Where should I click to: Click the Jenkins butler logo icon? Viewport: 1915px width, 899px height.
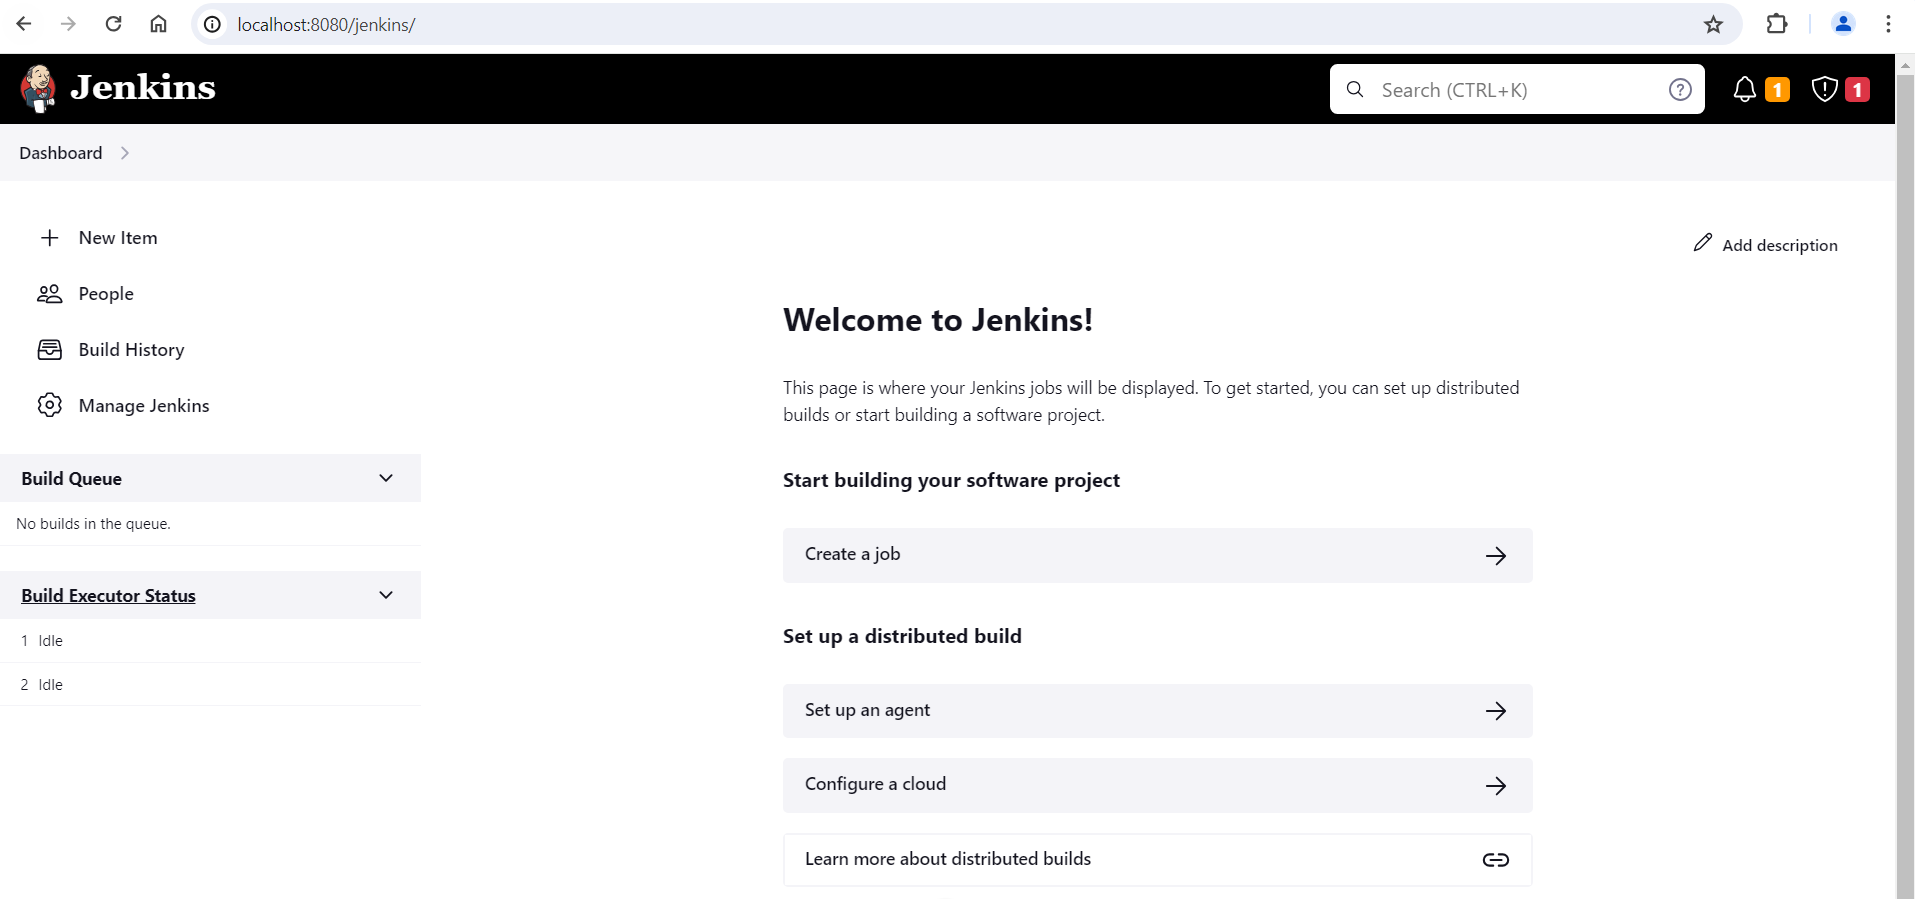pos(38,89)
